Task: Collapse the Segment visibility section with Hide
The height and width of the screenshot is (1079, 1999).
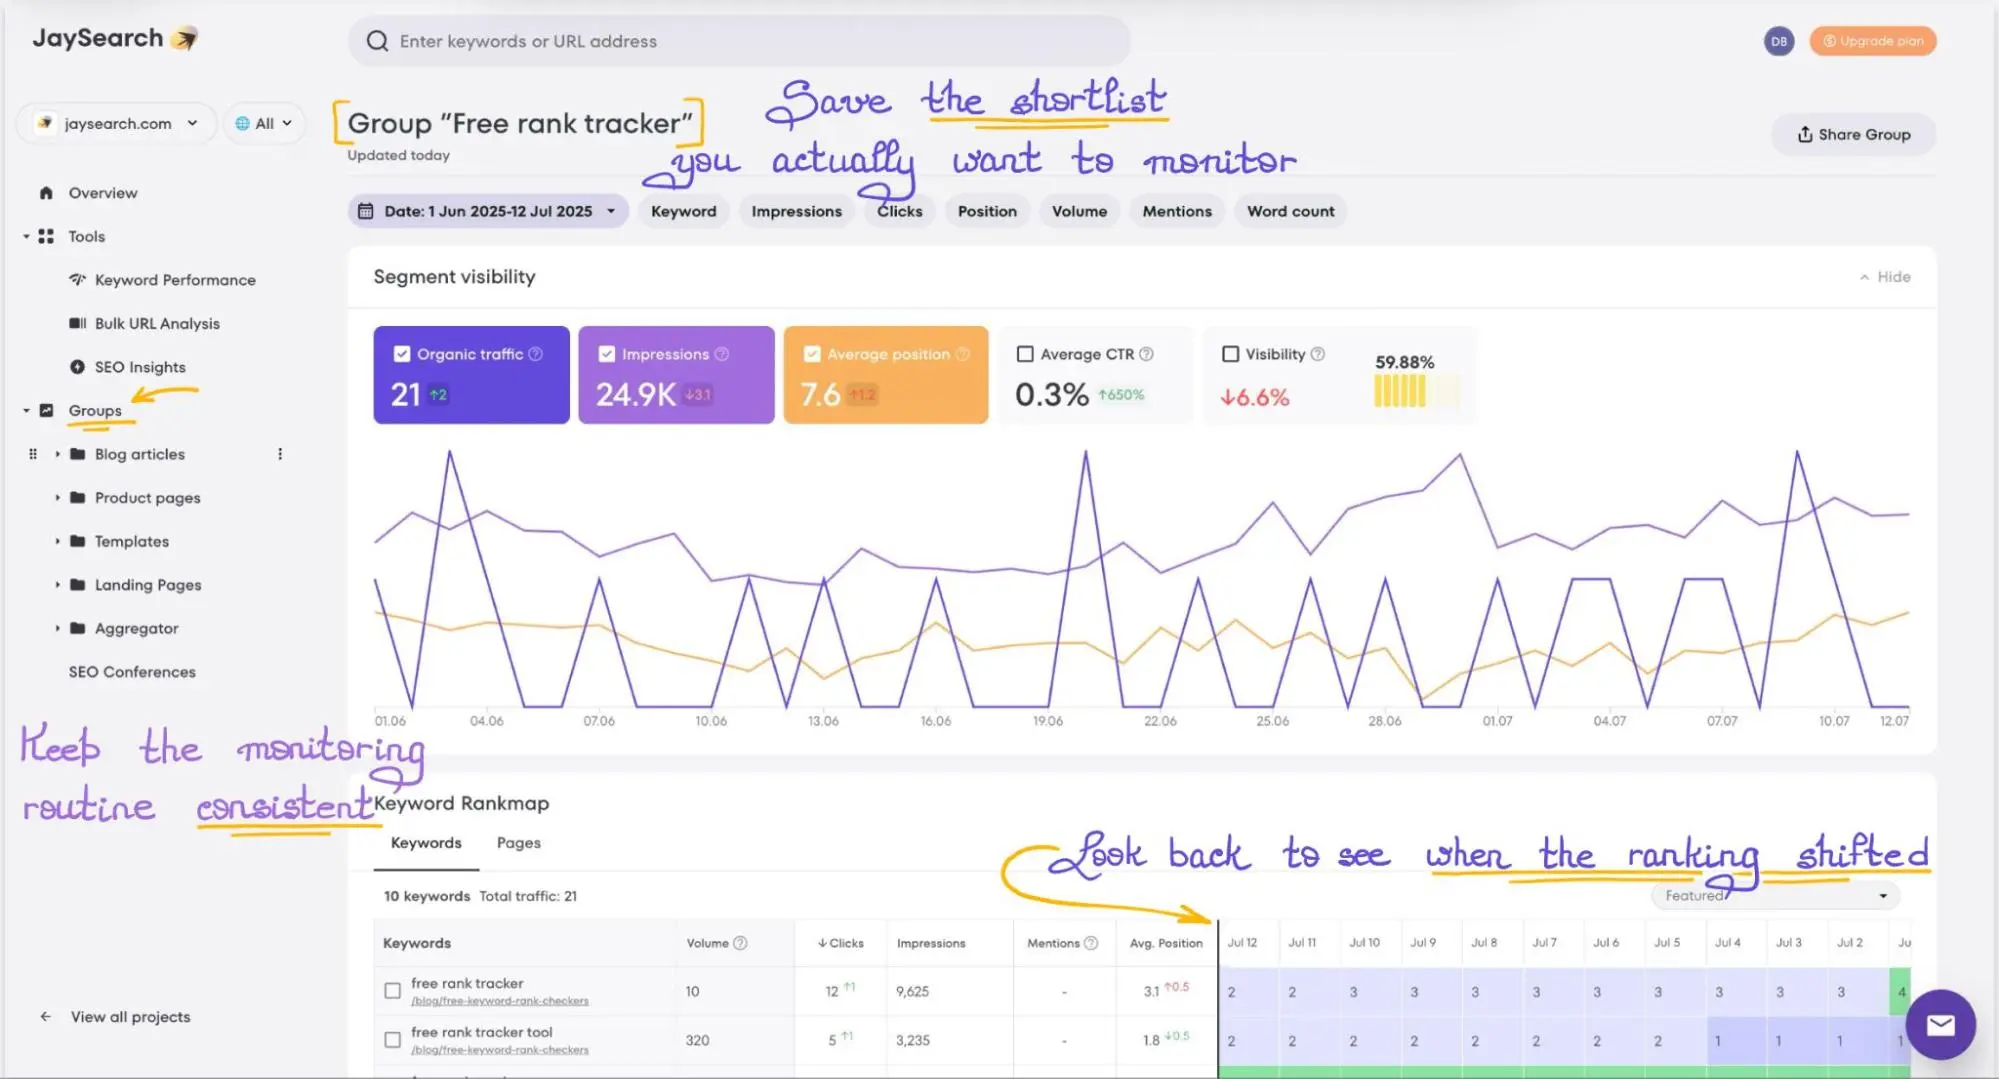Action: click(1885, 277)
